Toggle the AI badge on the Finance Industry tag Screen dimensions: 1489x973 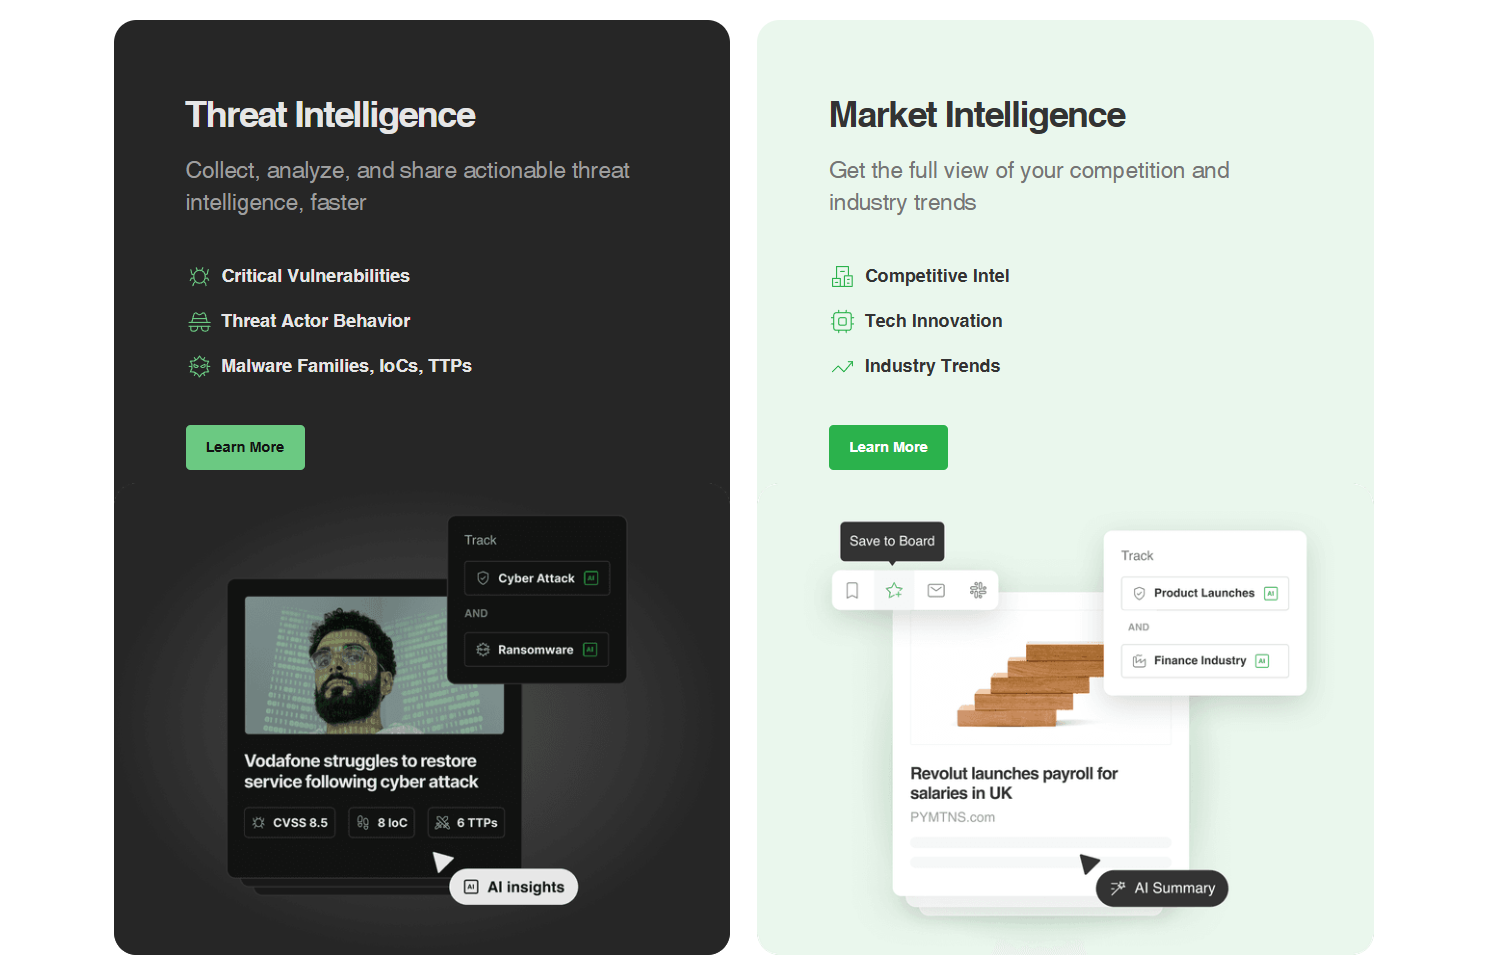1262,660
